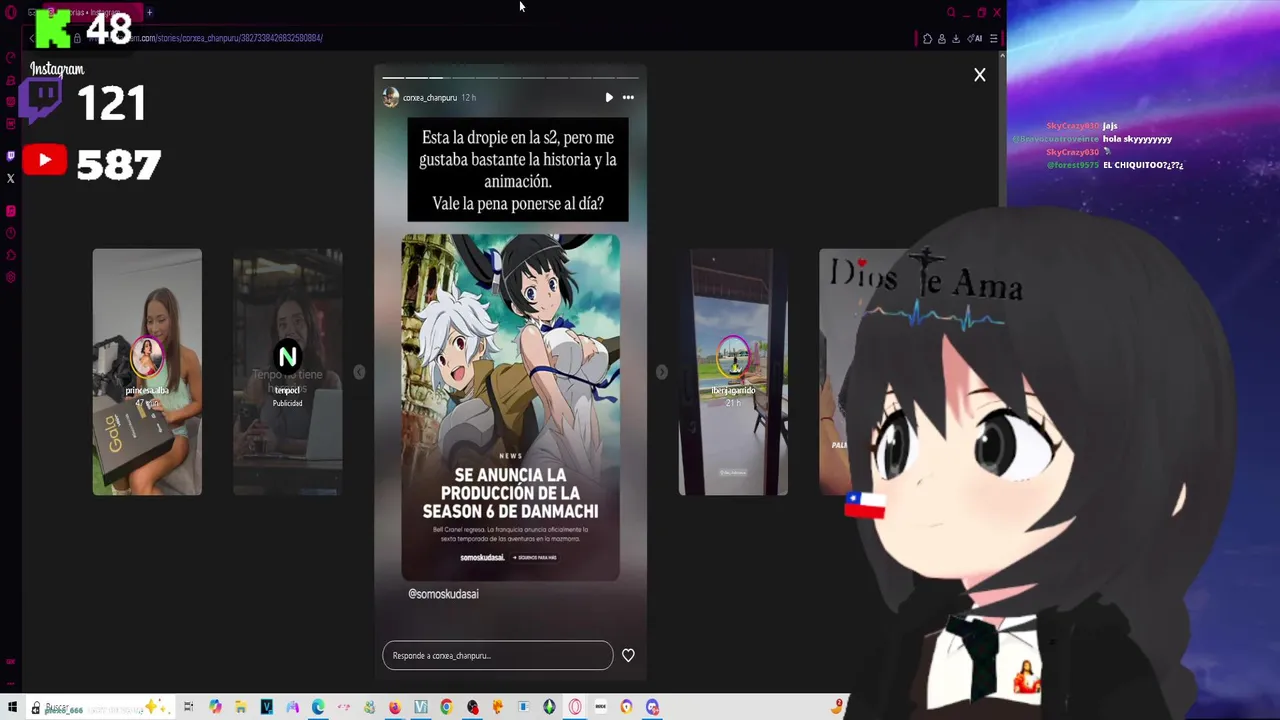Screen dimensions: 1280x720
Task: Open Google Chrome from the taskbar
Action: pyautogui.click(x=446, y=707)
